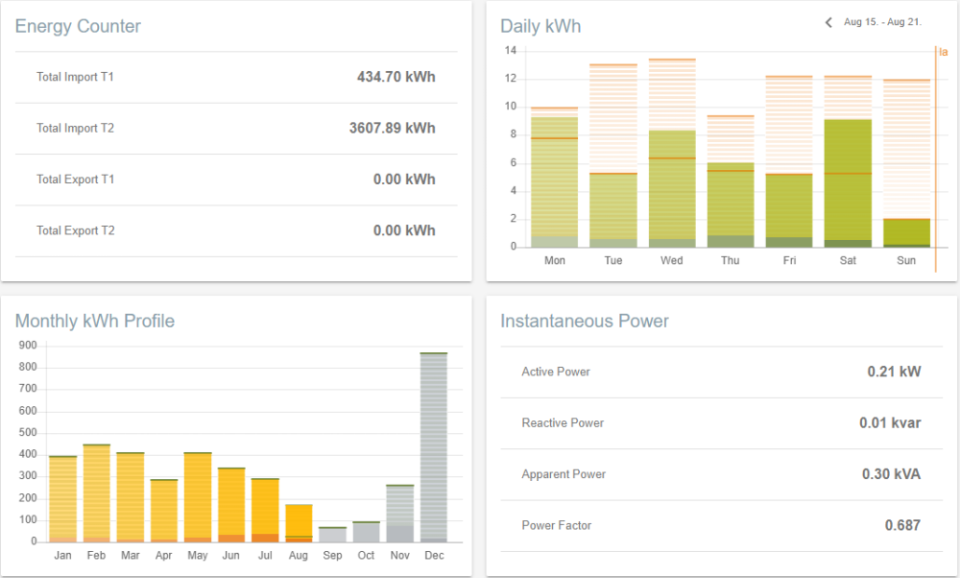Click the Total Export T1 row label
This screenshot has width=960, height=578.
[75, 179]
